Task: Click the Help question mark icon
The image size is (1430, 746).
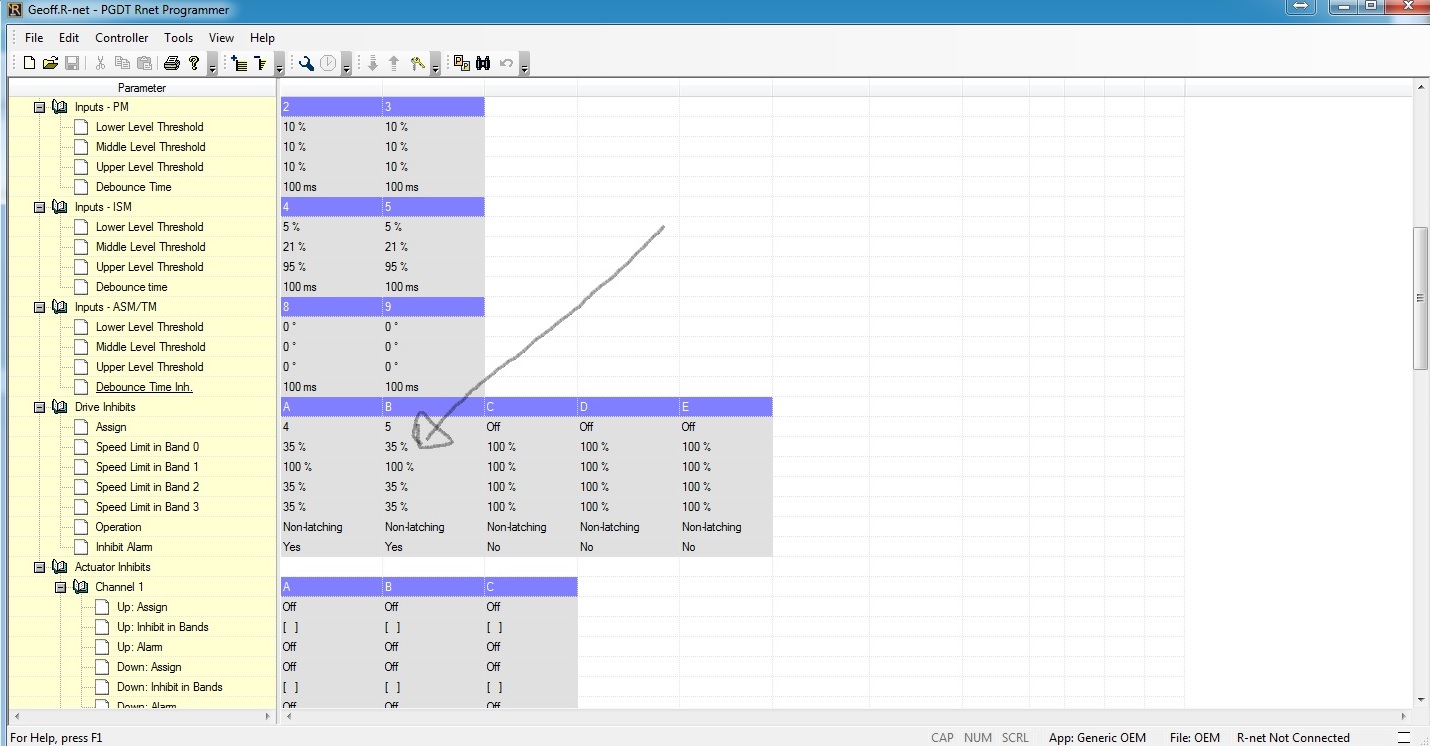Action: click(194, 63)
